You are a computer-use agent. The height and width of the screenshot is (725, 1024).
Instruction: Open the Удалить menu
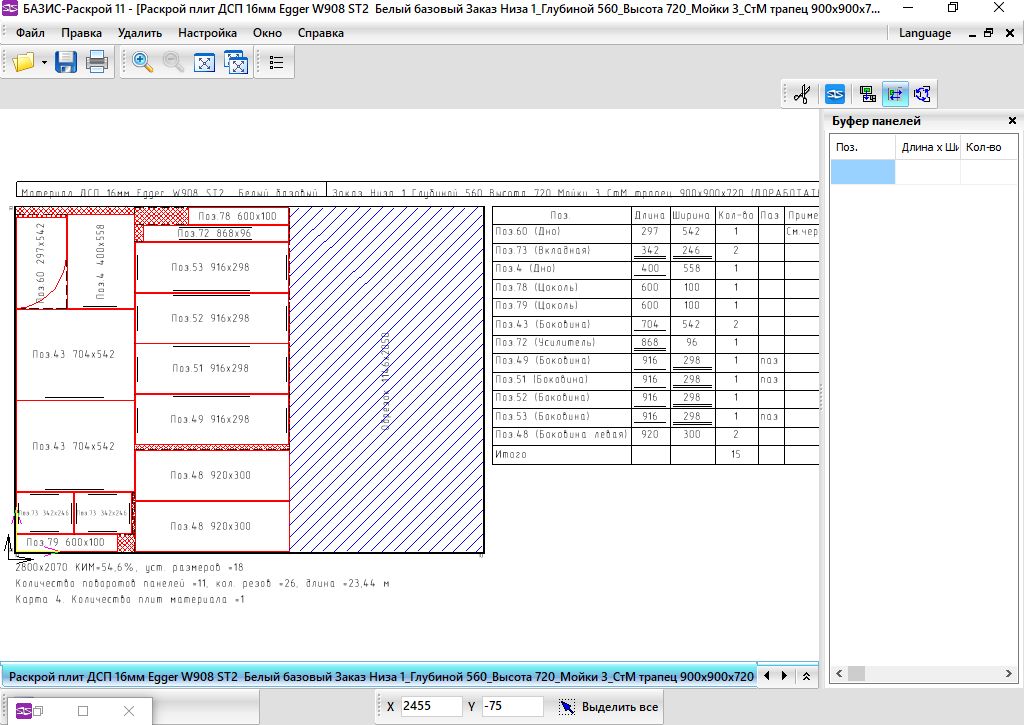pos(140,33)
